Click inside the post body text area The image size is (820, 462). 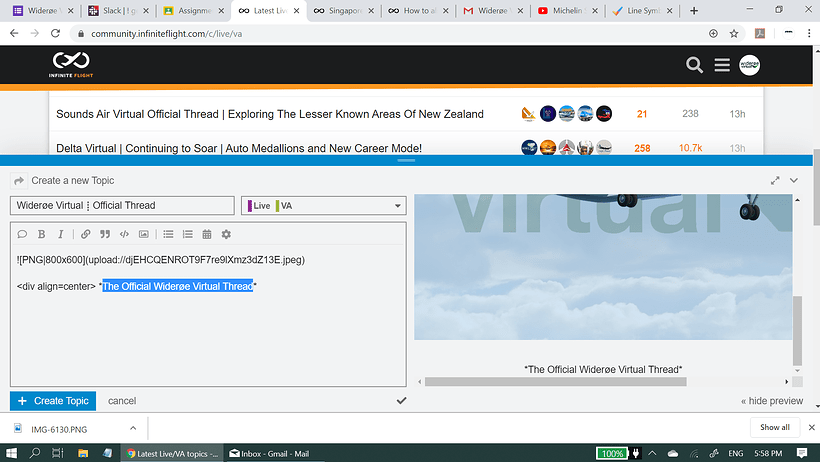208,315
